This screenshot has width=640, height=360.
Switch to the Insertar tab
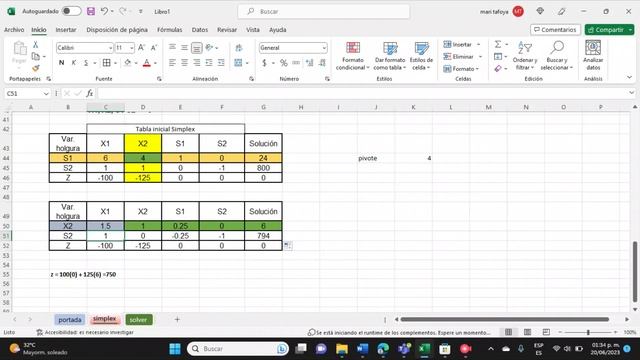pyautogui.click(x=66, y=30)
